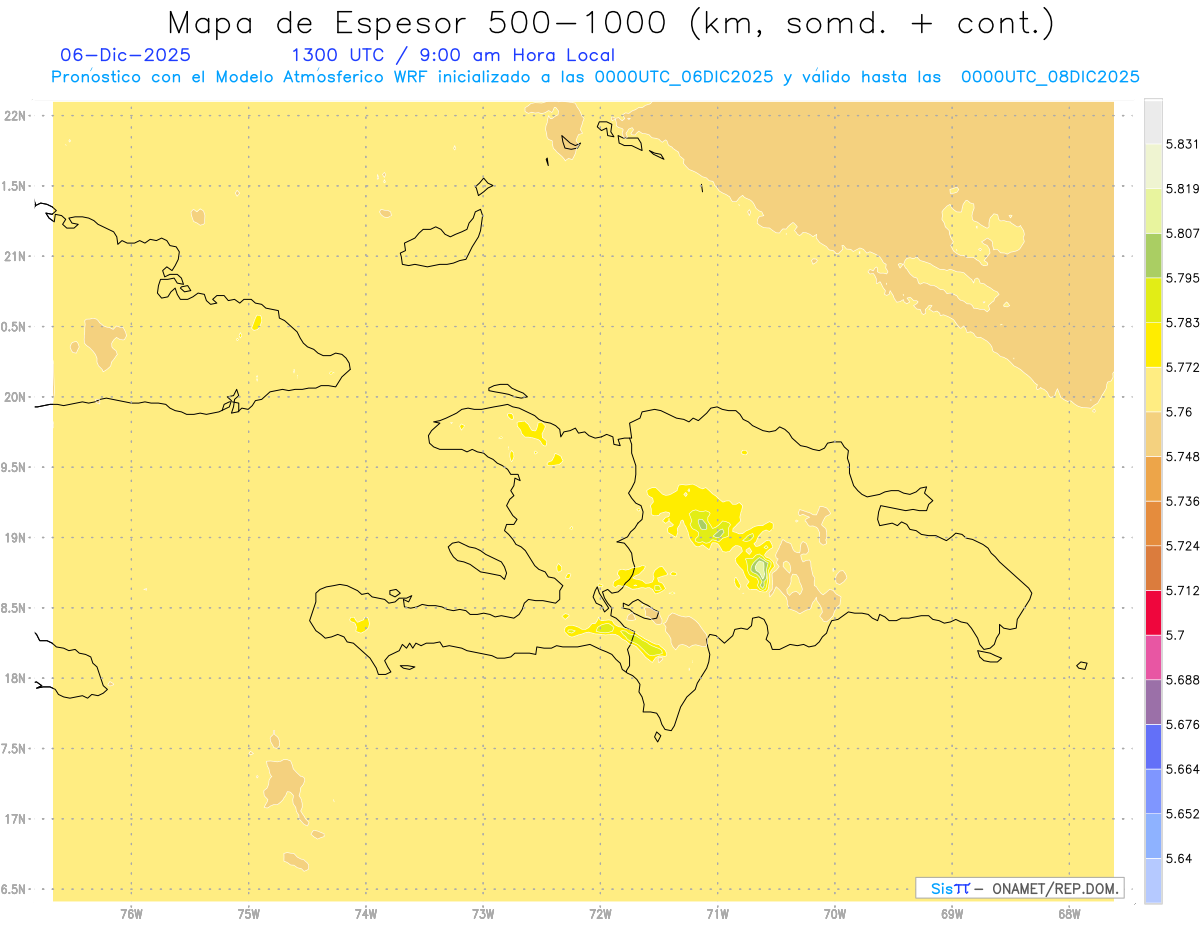Click the legend value 5.676
The image size is (1200, 927).
tap(1183, 724)
